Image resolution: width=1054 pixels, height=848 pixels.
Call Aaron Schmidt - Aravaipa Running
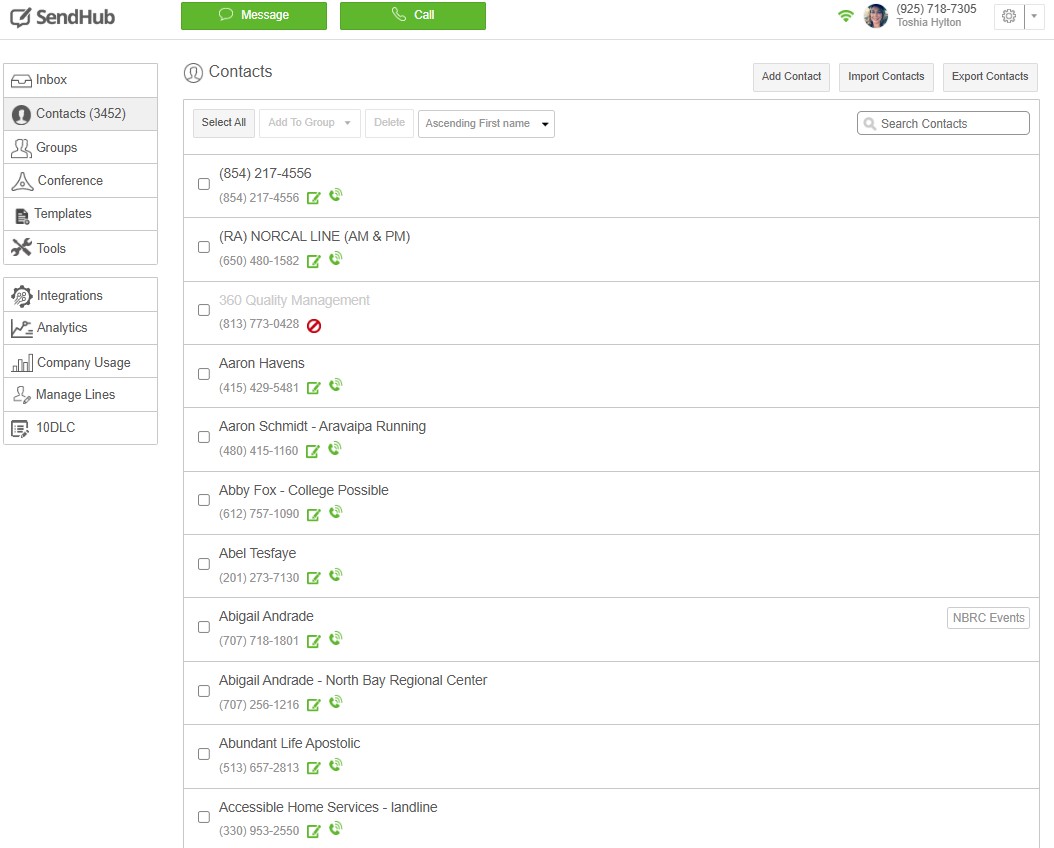coord(335,448)
